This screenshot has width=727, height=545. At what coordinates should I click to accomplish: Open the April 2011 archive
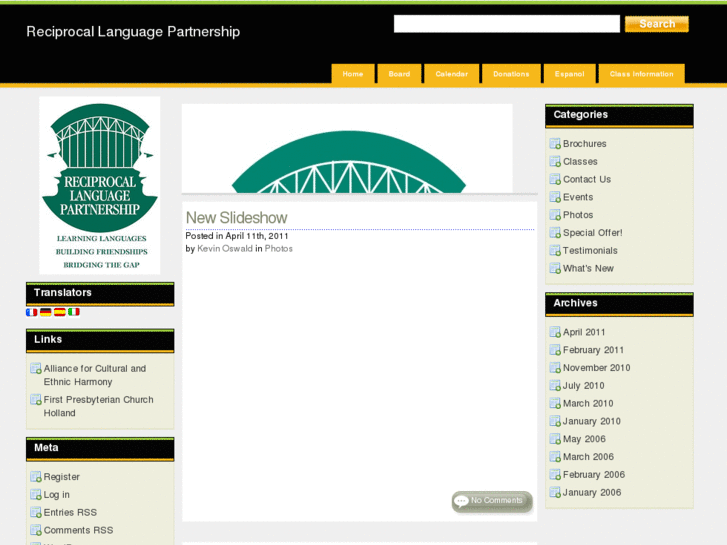(584, 333)
